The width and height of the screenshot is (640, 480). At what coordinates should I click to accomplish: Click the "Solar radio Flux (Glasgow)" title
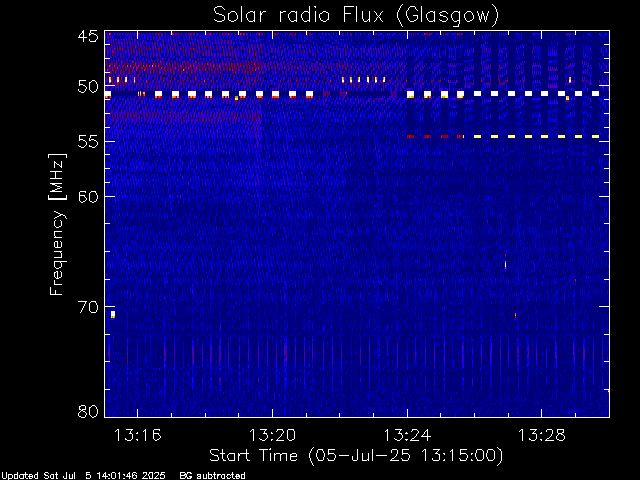coord(356,16)
